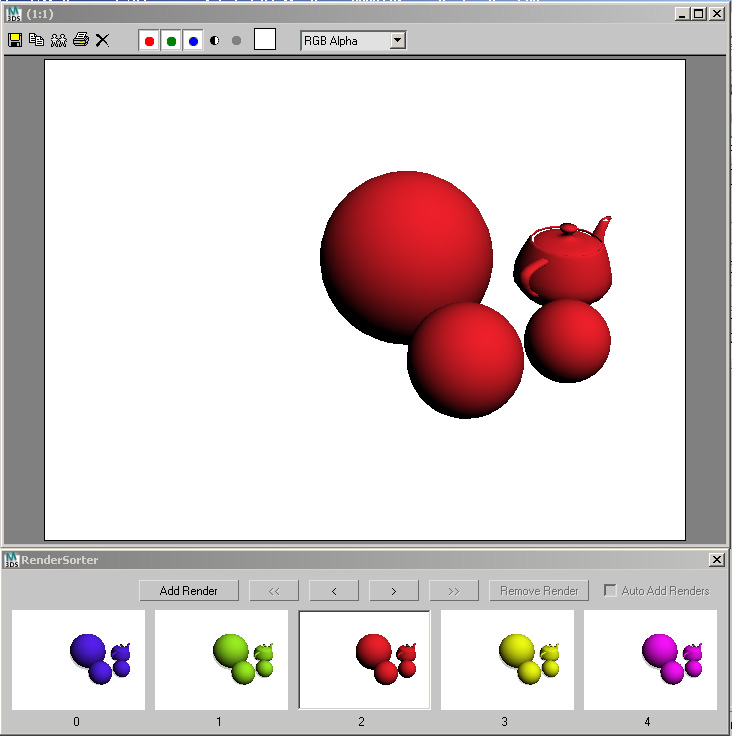Click the Remove Render button

[539, 590]
